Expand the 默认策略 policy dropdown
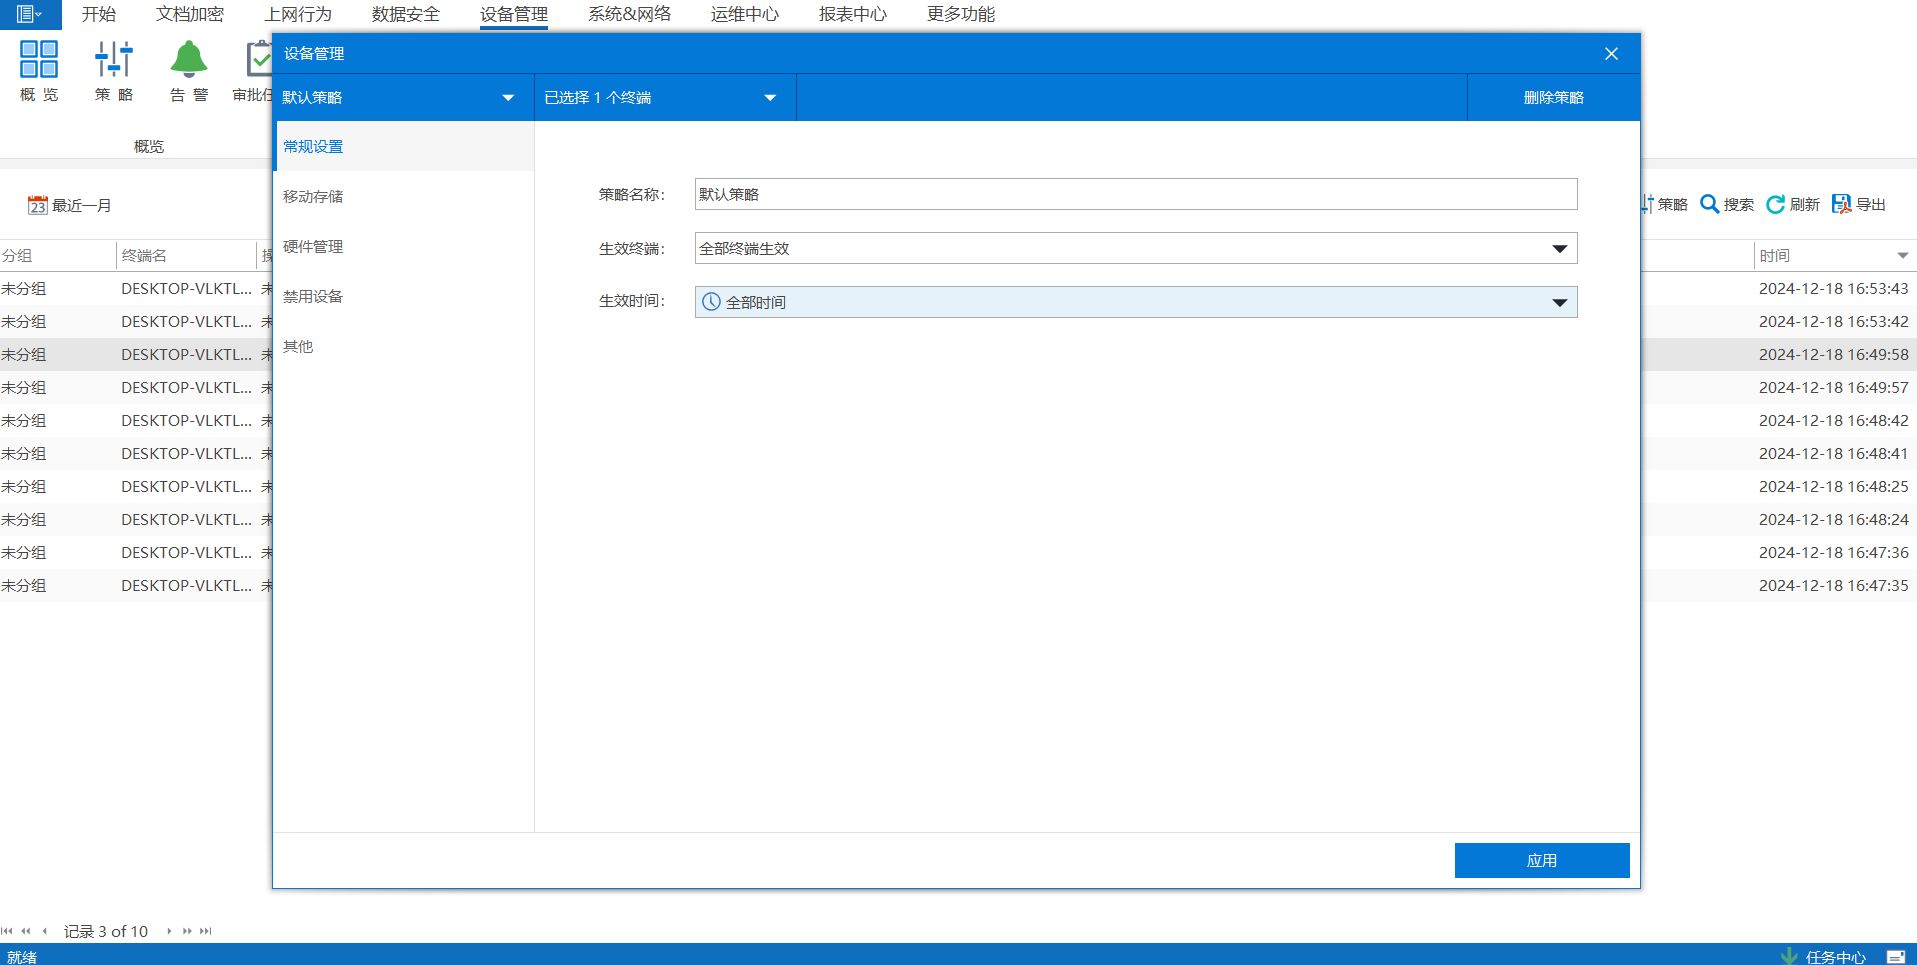The width and height of the screenshot is (1917, 965). 507,98
